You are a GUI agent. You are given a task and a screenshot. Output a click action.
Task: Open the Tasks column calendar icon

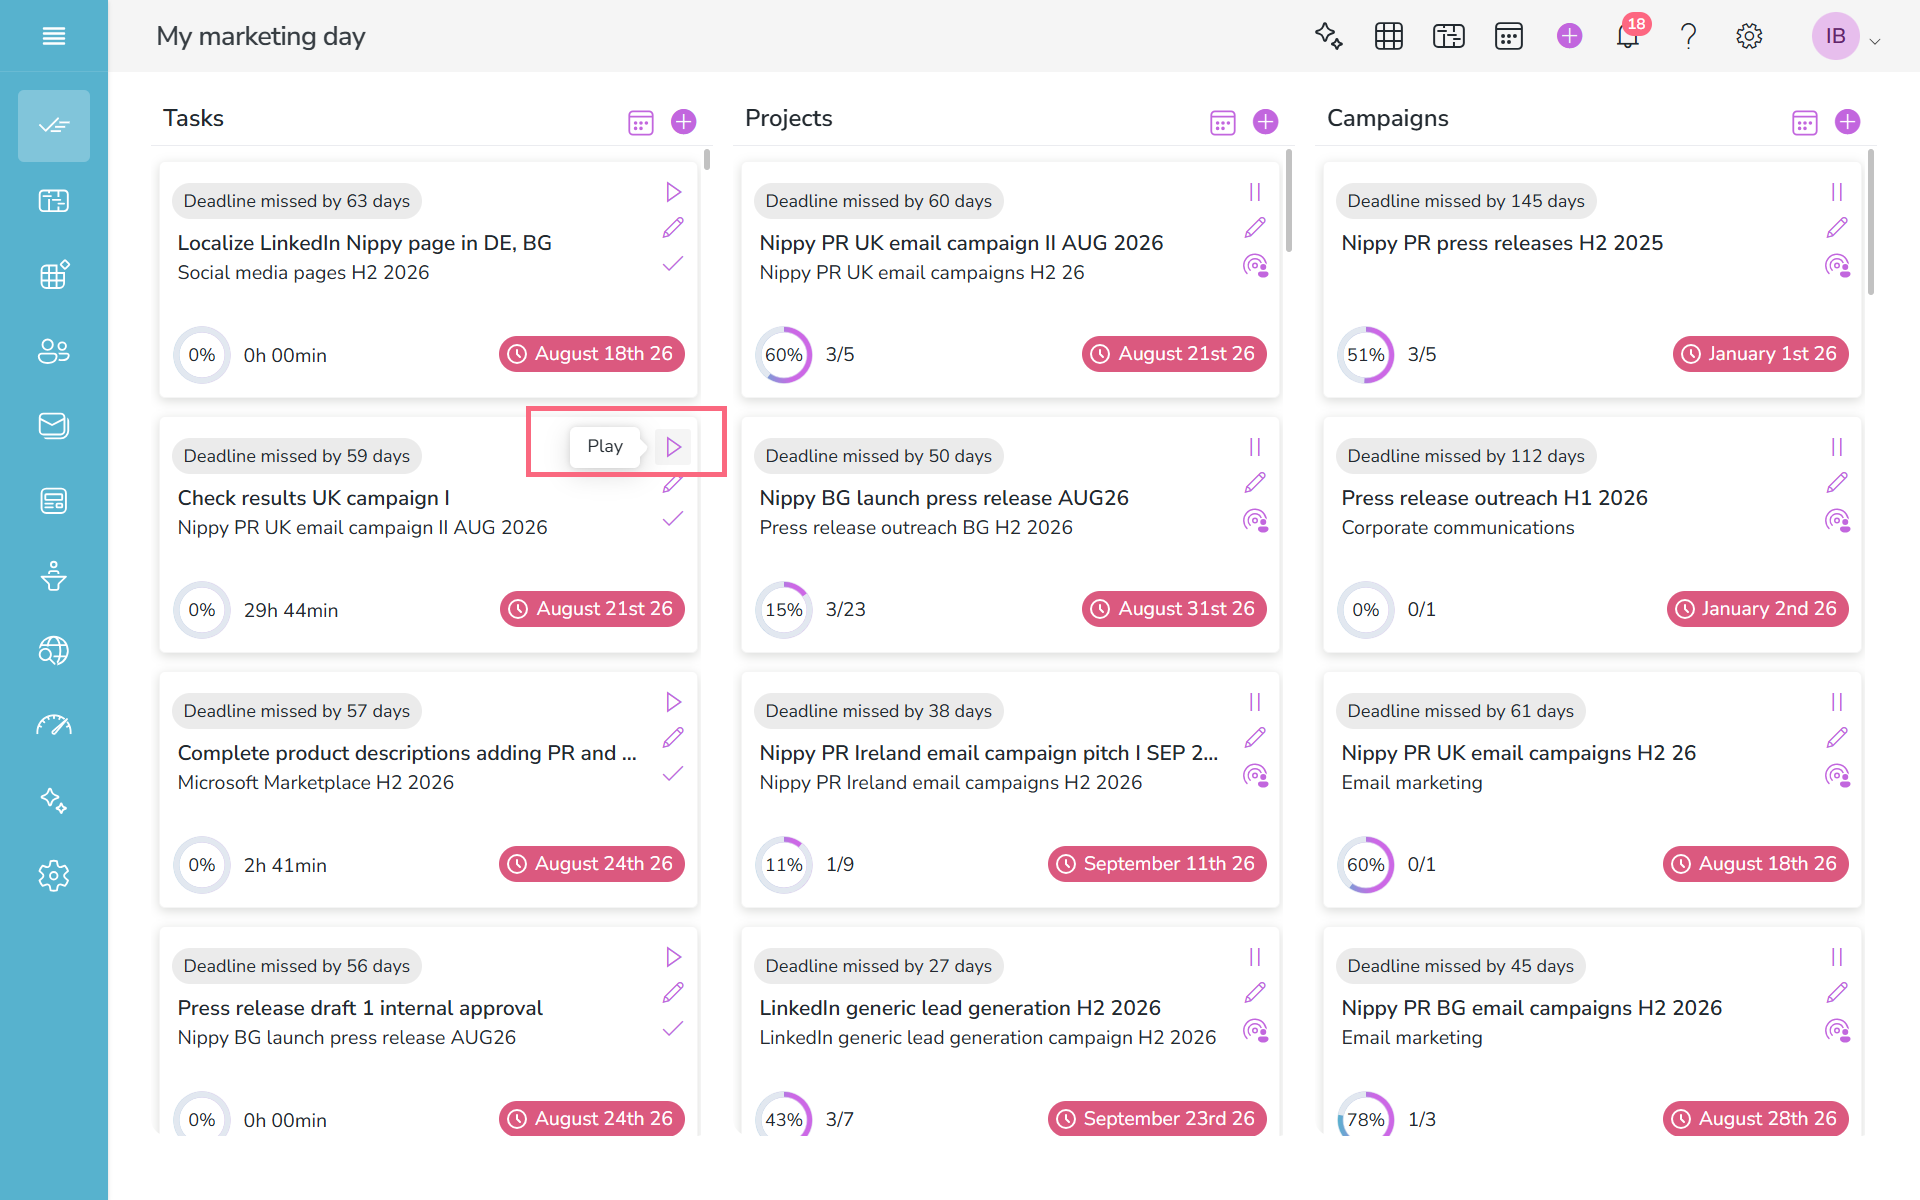pos(640,122)
